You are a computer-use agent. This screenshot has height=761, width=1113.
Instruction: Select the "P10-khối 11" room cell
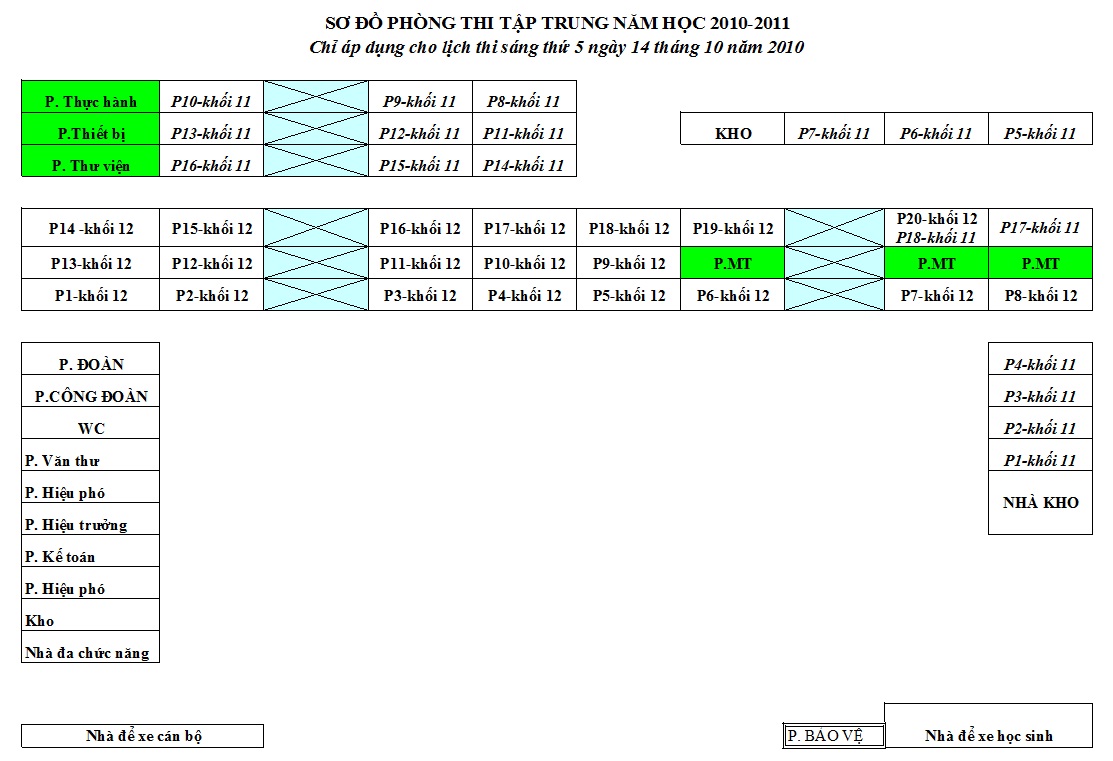(211, 101)
